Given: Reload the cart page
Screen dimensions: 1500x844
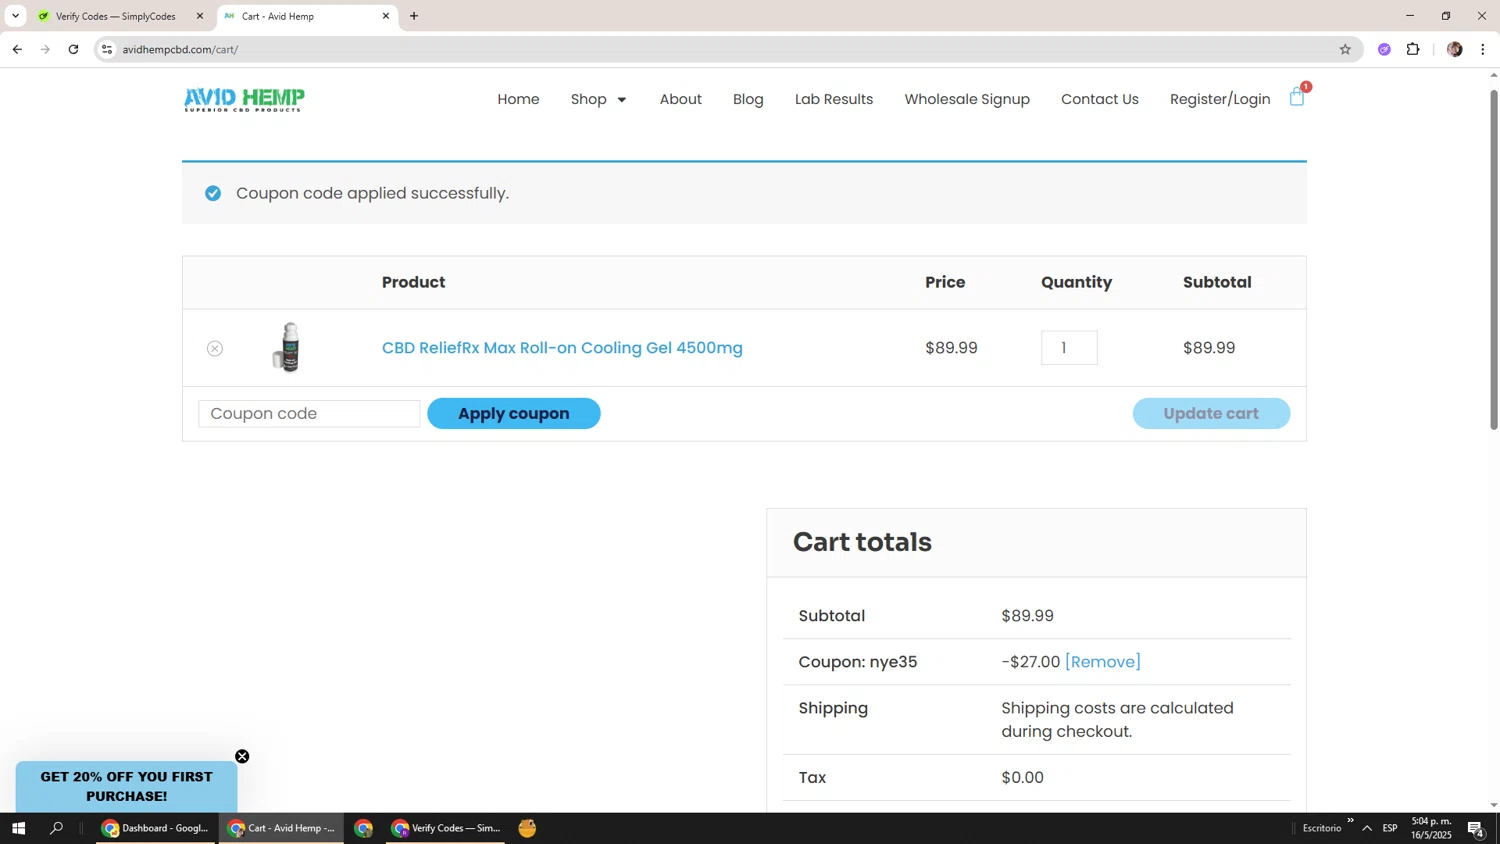Looking at the screenshot, I should click(73, 49).
